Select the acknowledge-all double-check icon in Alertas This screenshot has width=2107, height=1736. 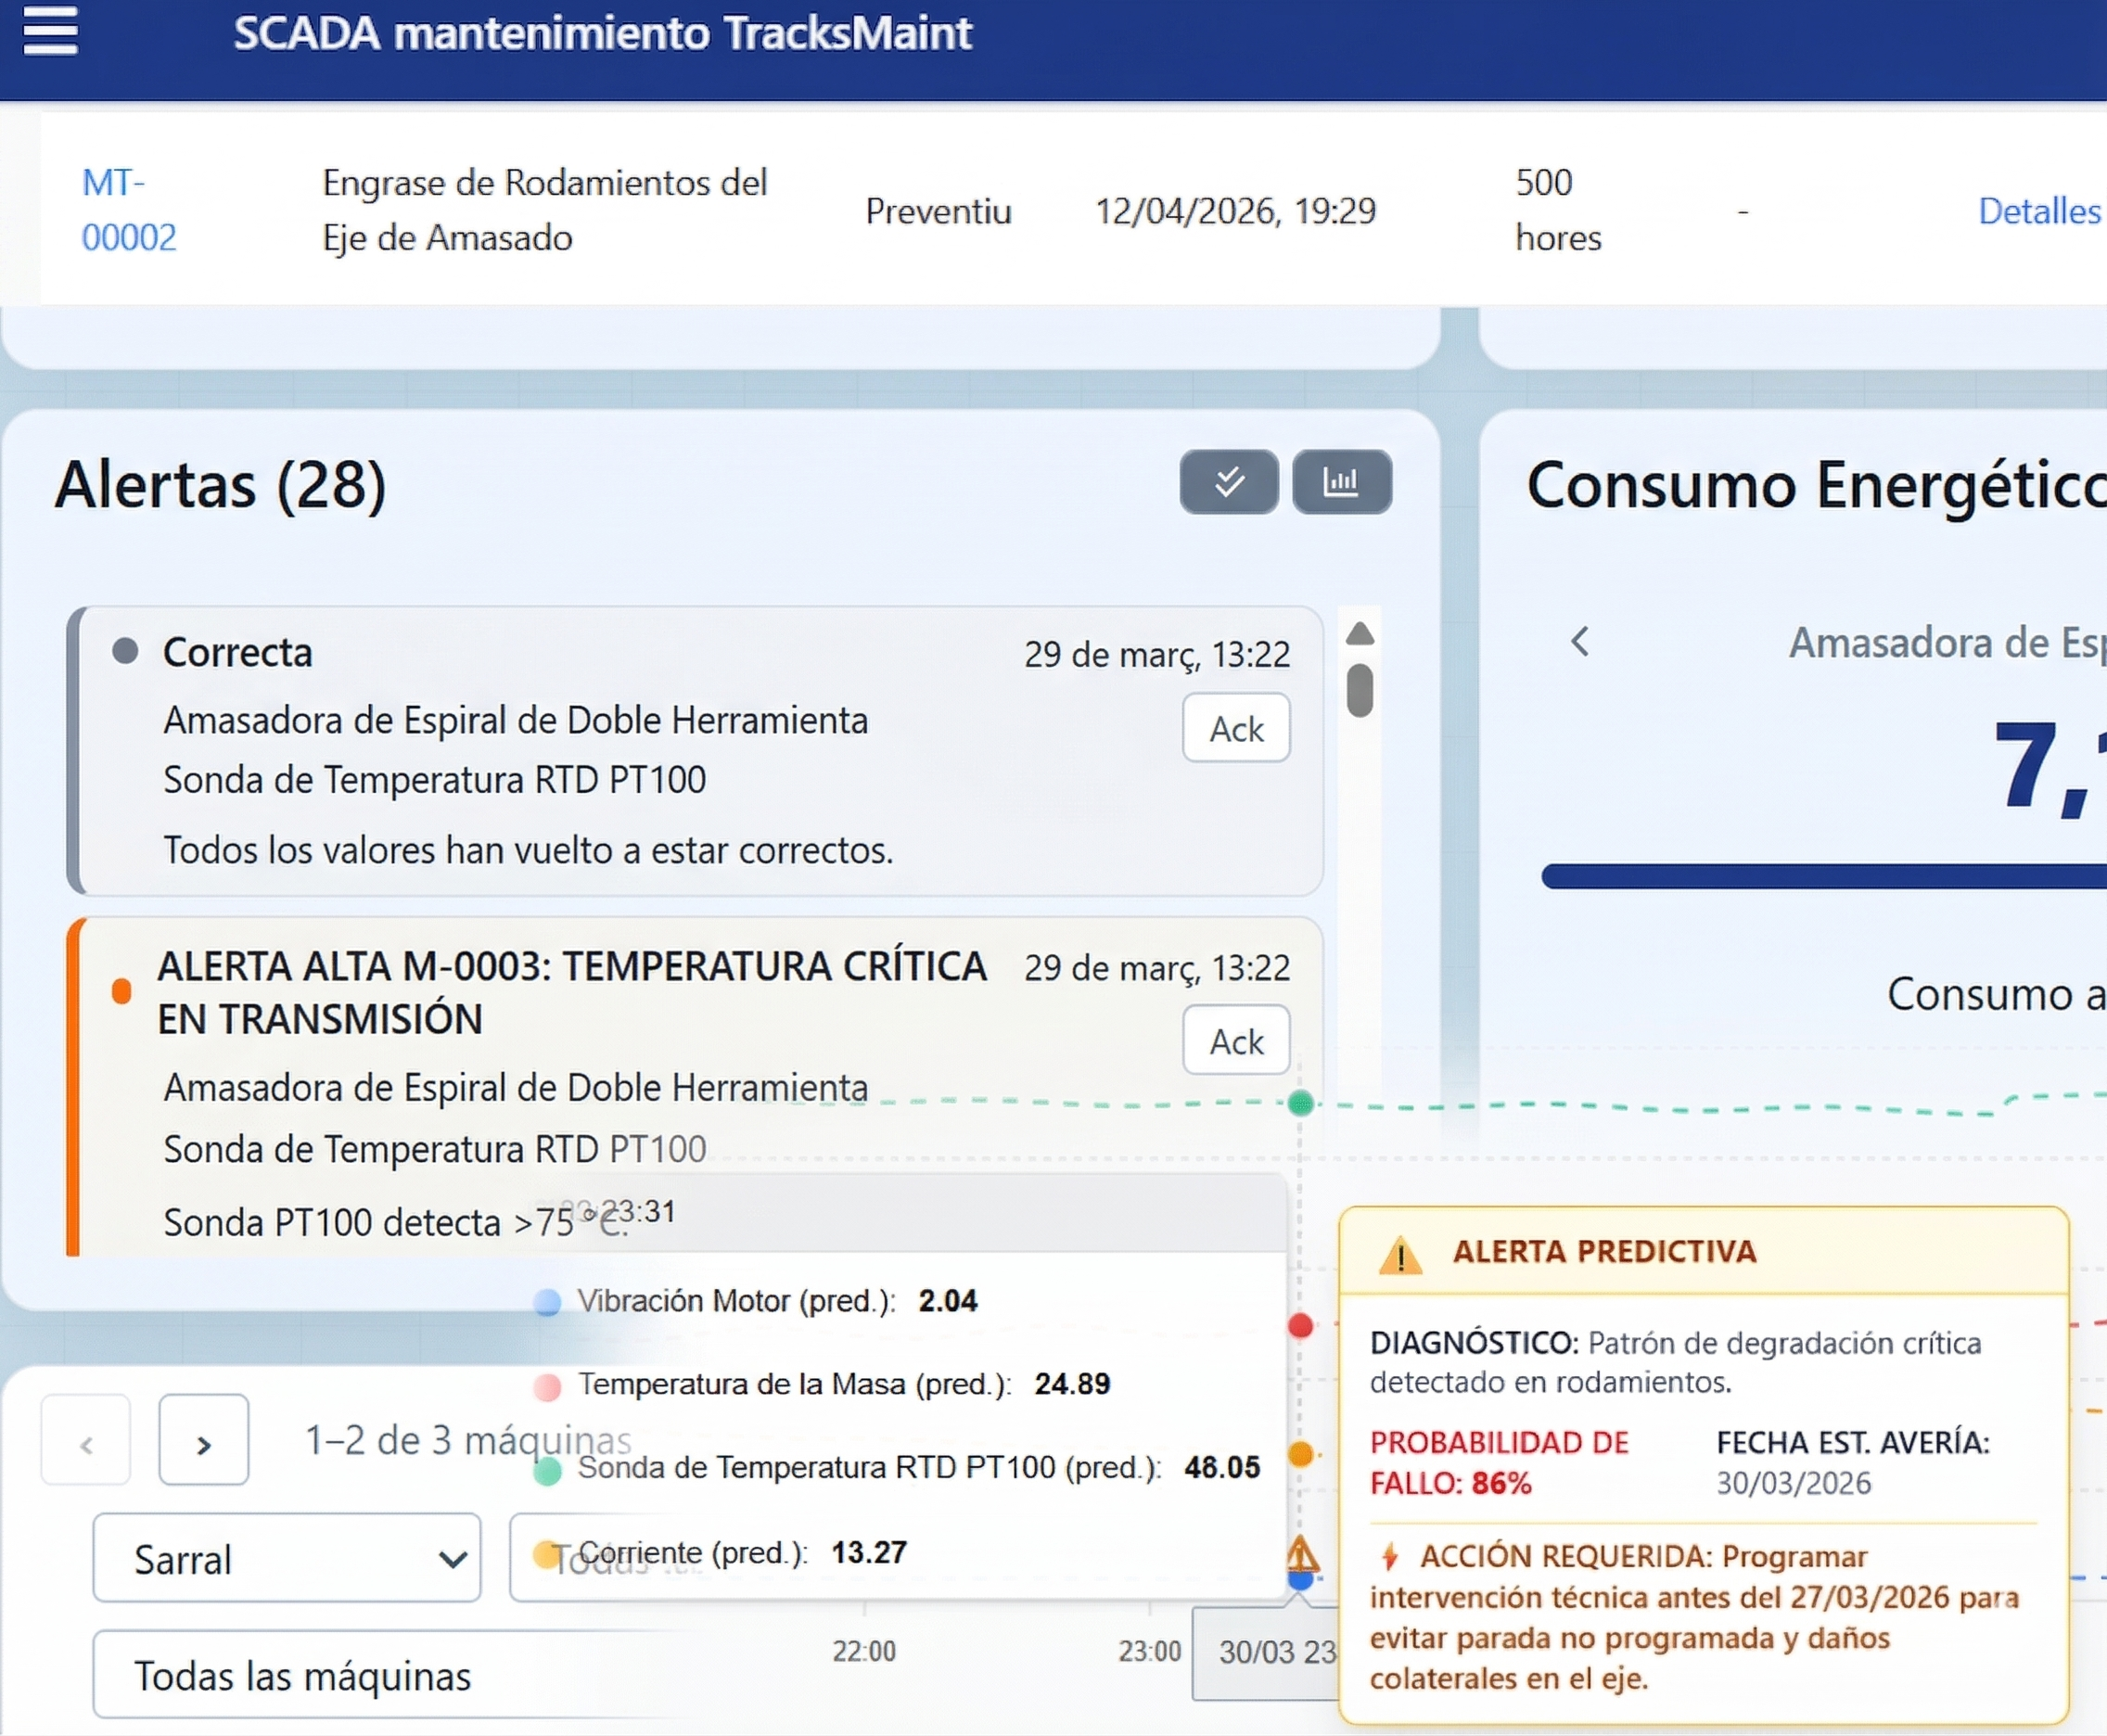click(x=1228, y=483)
